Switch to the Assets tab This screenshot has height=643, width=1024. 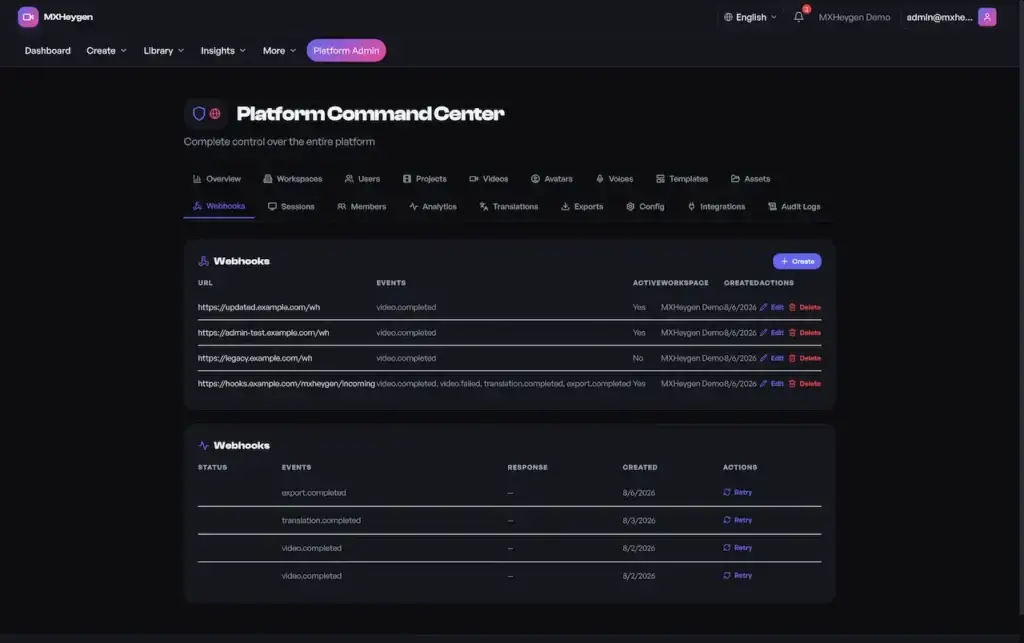[x=750, y=179]
